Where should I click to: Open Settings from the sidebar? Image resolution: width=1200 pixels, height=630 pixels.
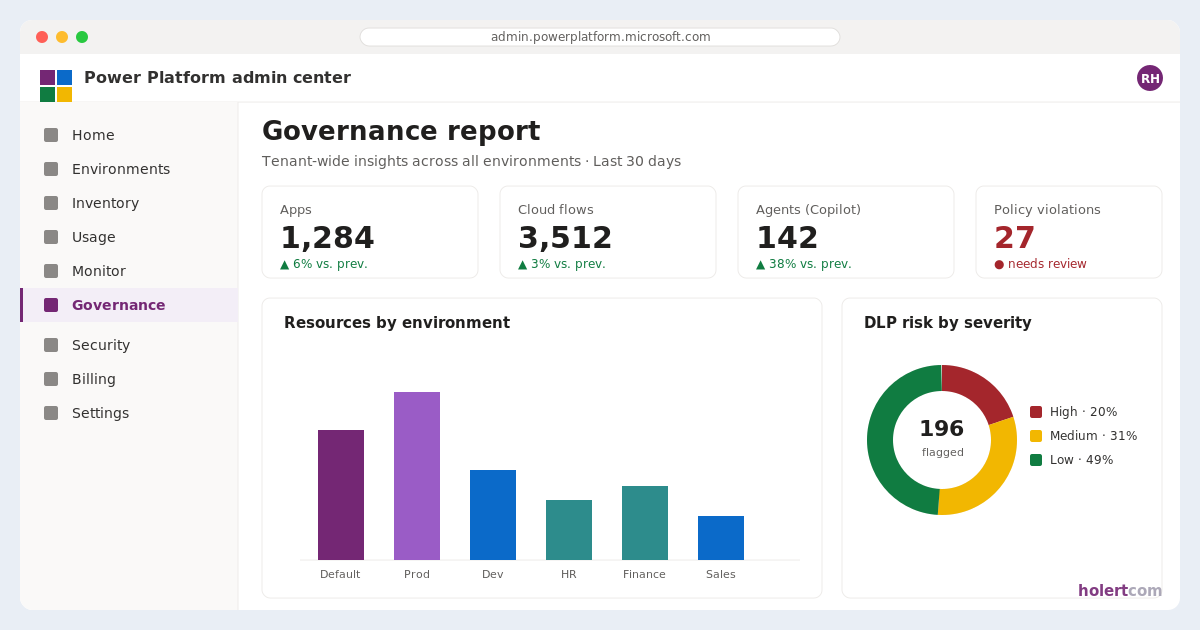[129, 413]
